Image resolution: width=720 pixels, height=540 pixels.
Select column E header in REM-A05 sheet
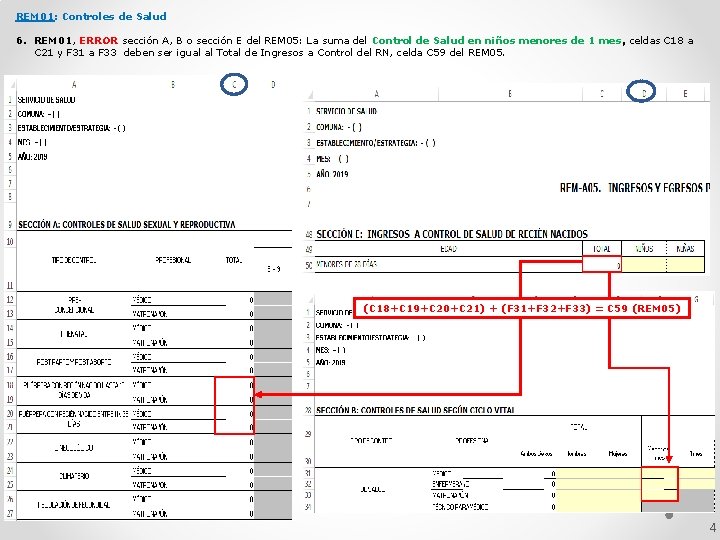(x=685, y=94)
